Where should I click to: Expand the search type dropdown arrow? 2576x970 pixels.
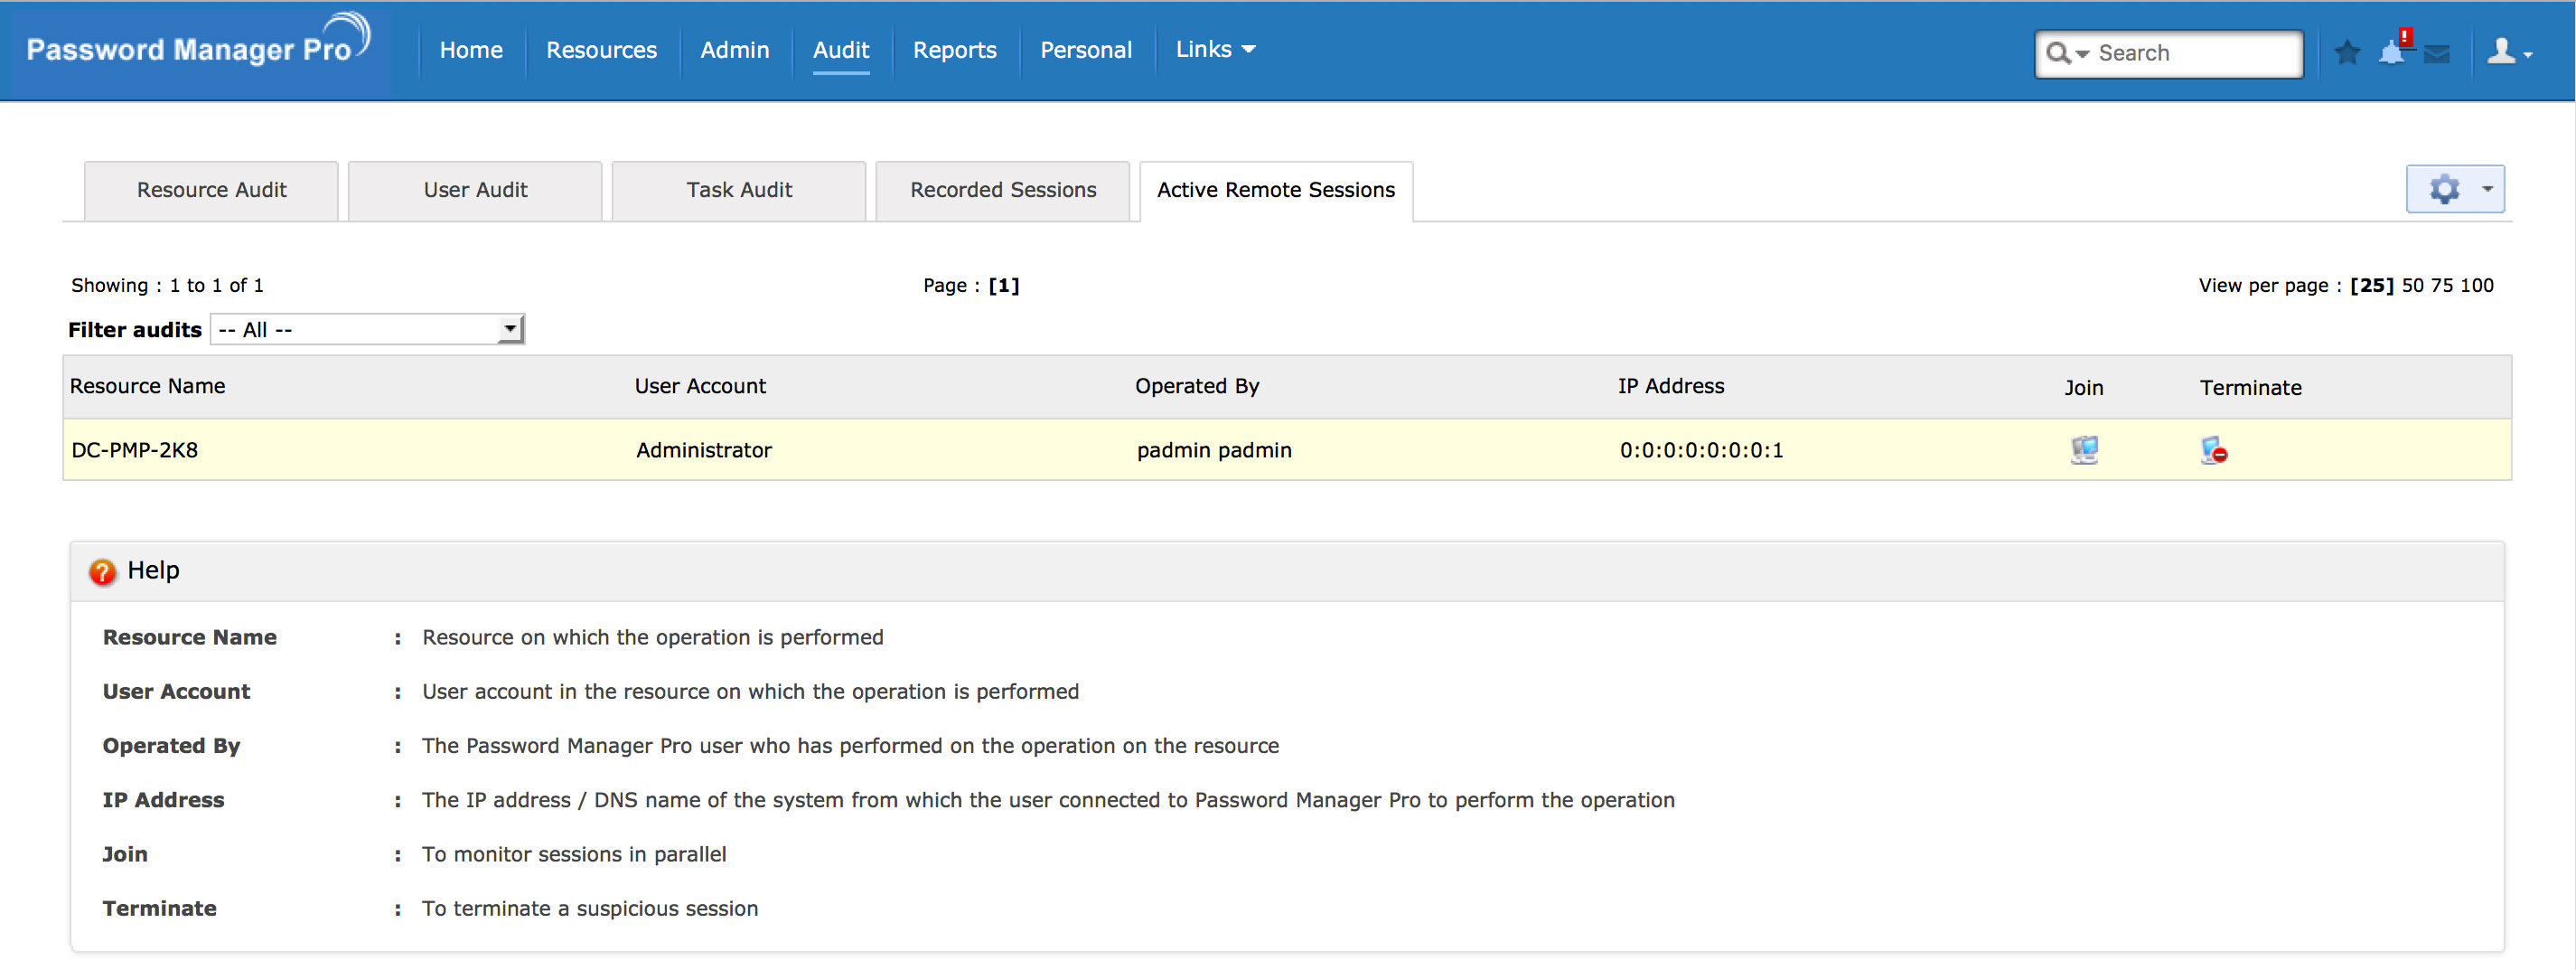coord(2081,54)
